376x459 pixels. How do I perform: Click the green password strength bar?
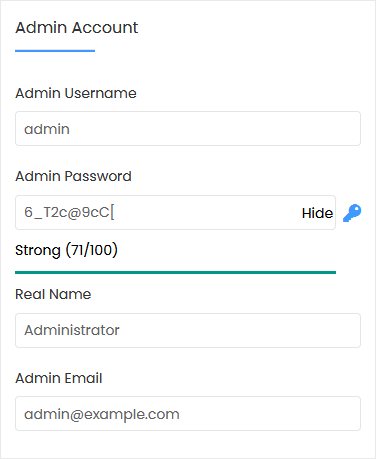point(175,272)
